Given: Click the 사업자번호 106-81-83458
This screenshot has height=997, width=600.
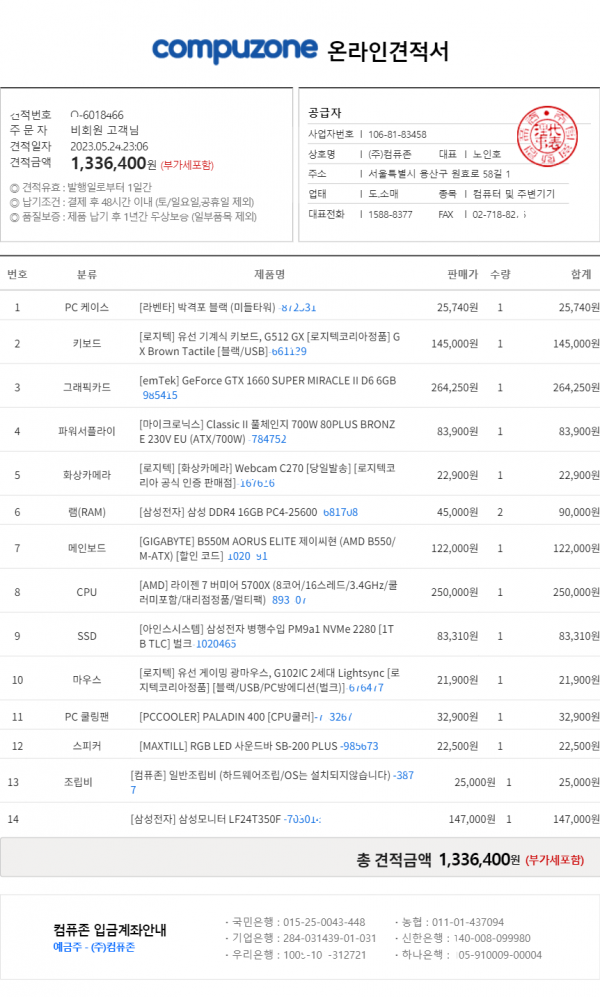Looking at the screenshot, I should point(397,134).
